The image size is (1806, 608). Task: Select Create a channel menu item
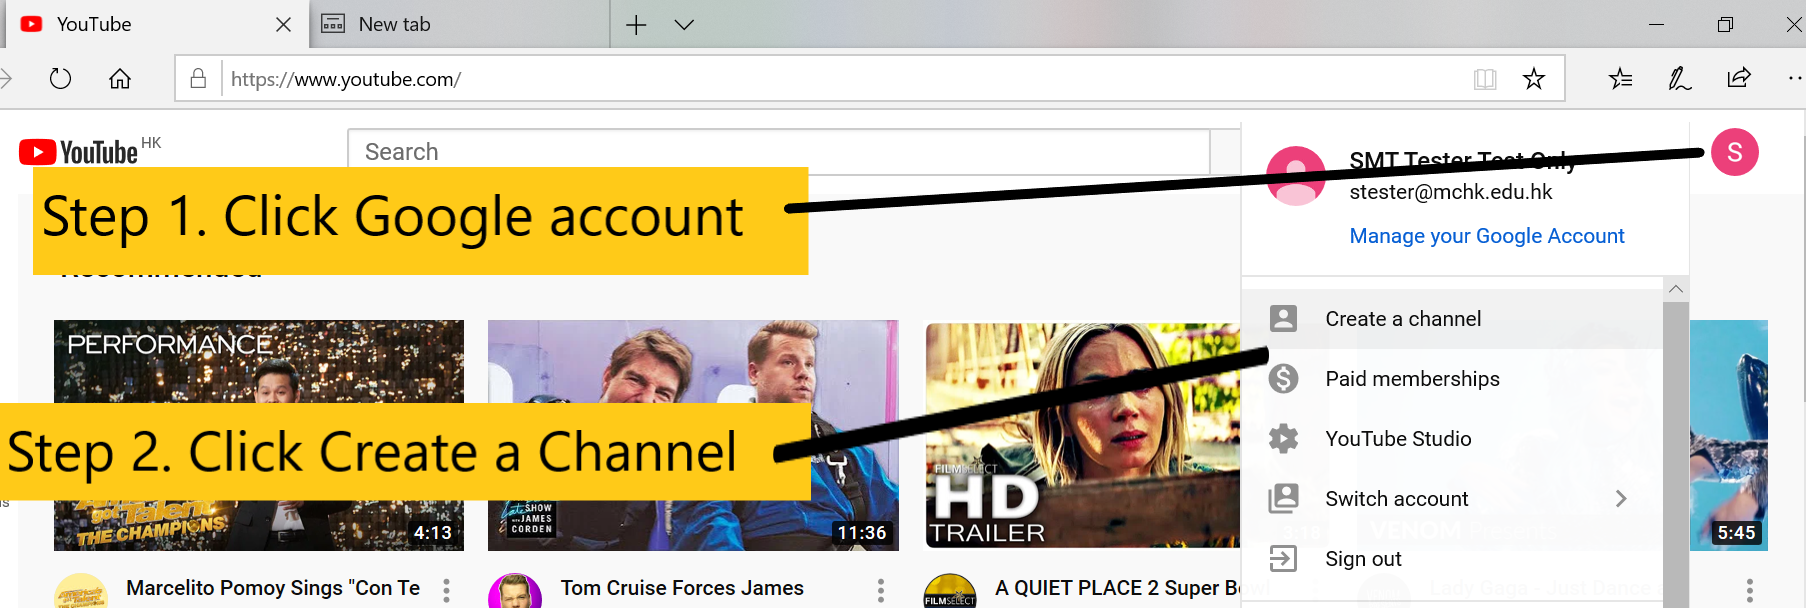point(1452,319)
